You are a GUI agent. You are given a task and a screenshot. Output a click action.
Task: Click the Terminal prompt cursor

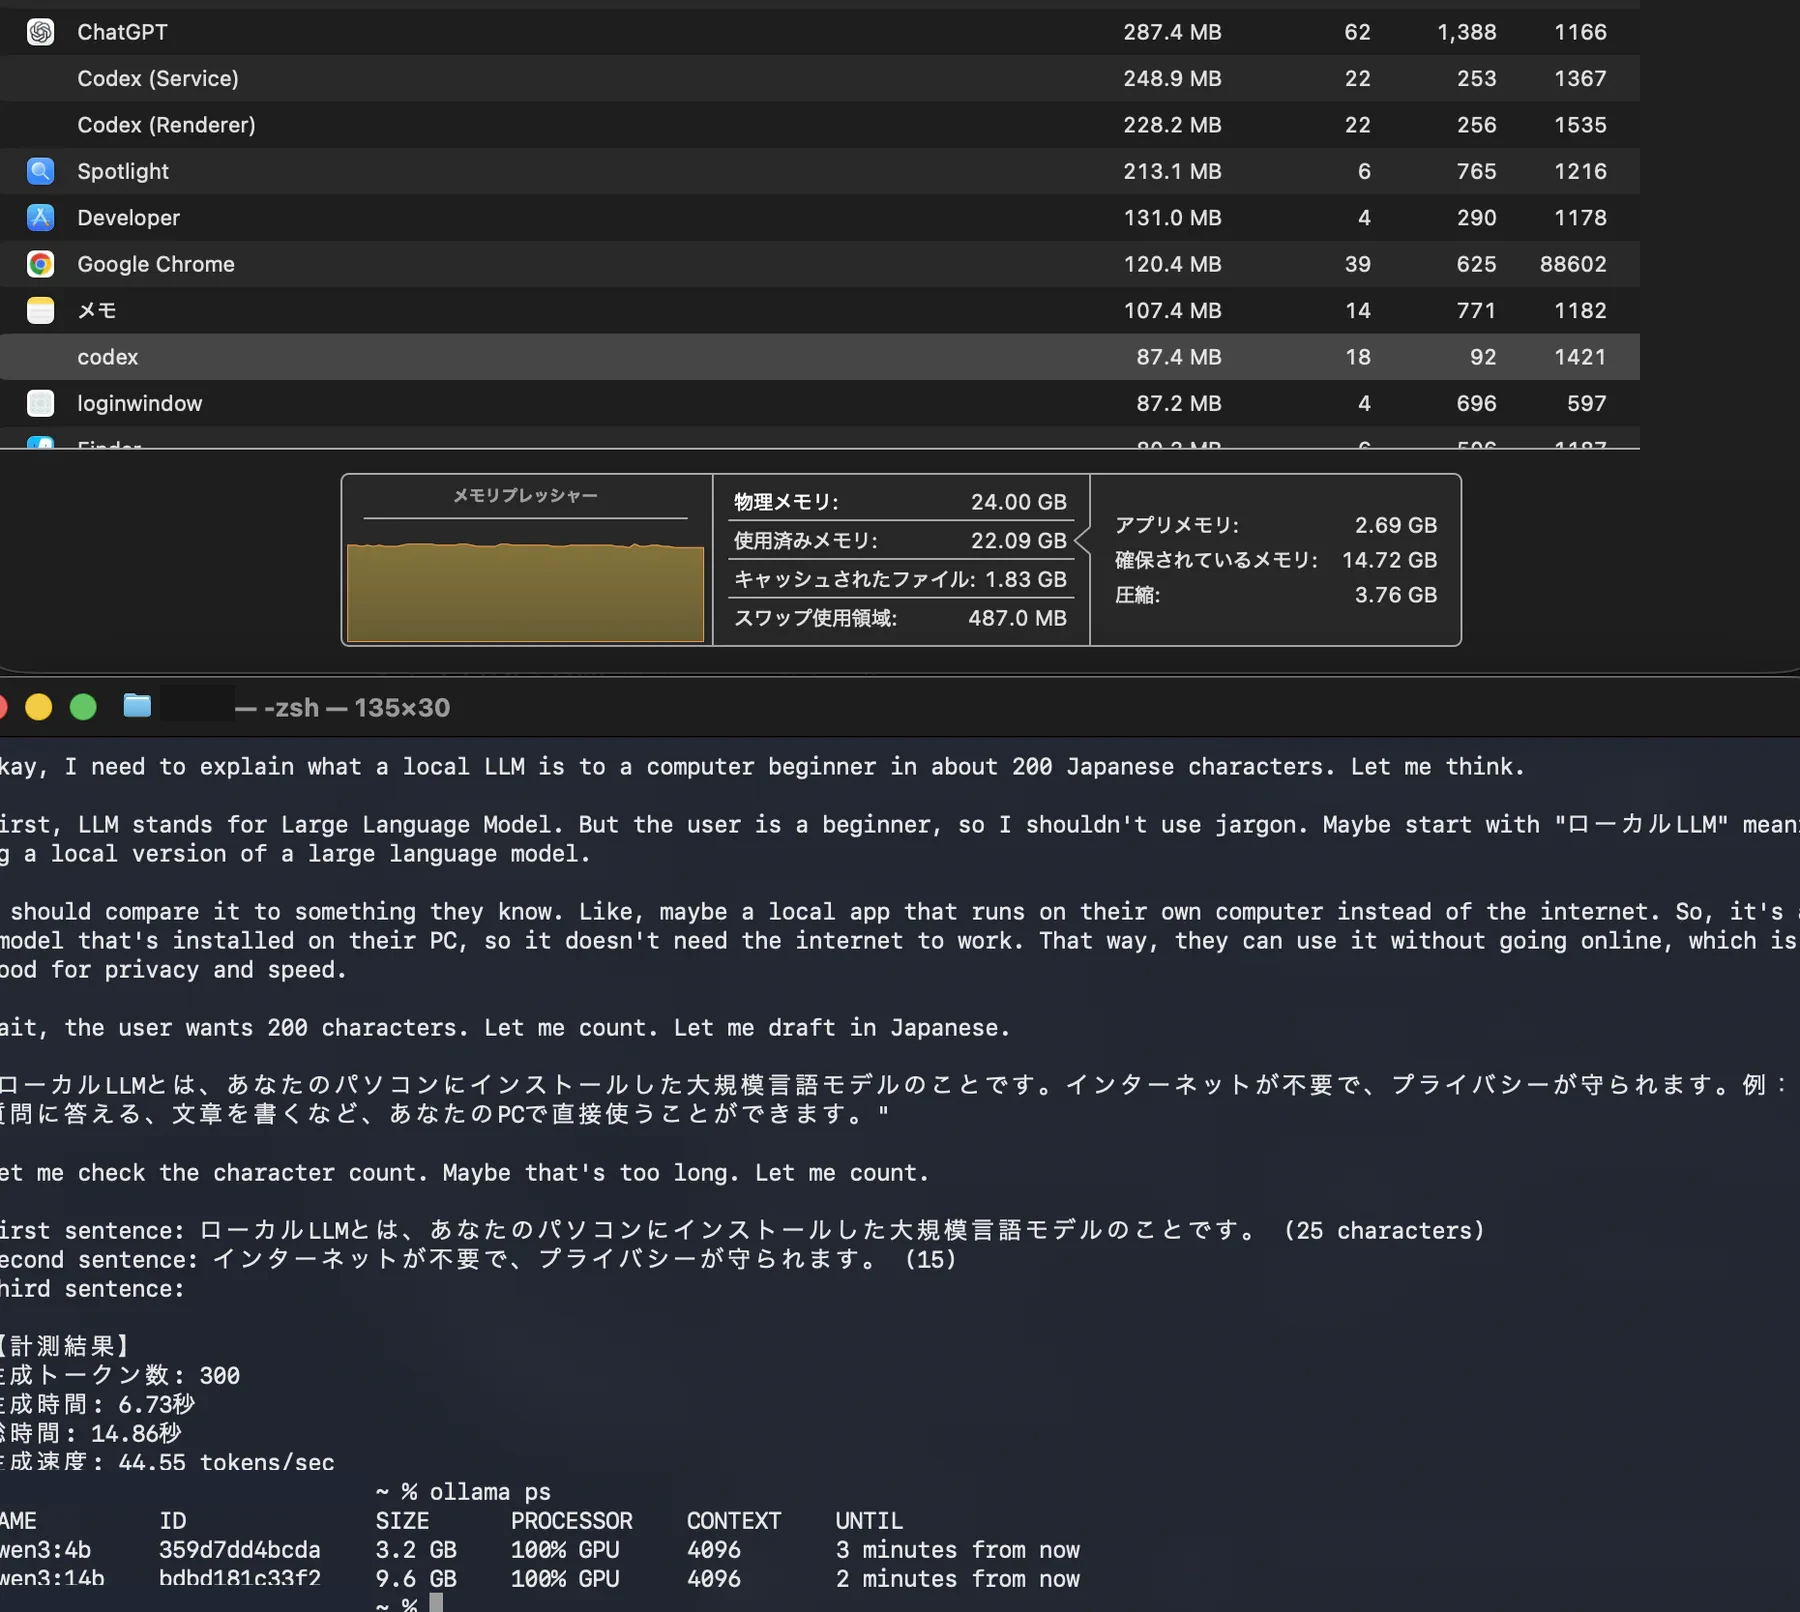pos(436,1604)
